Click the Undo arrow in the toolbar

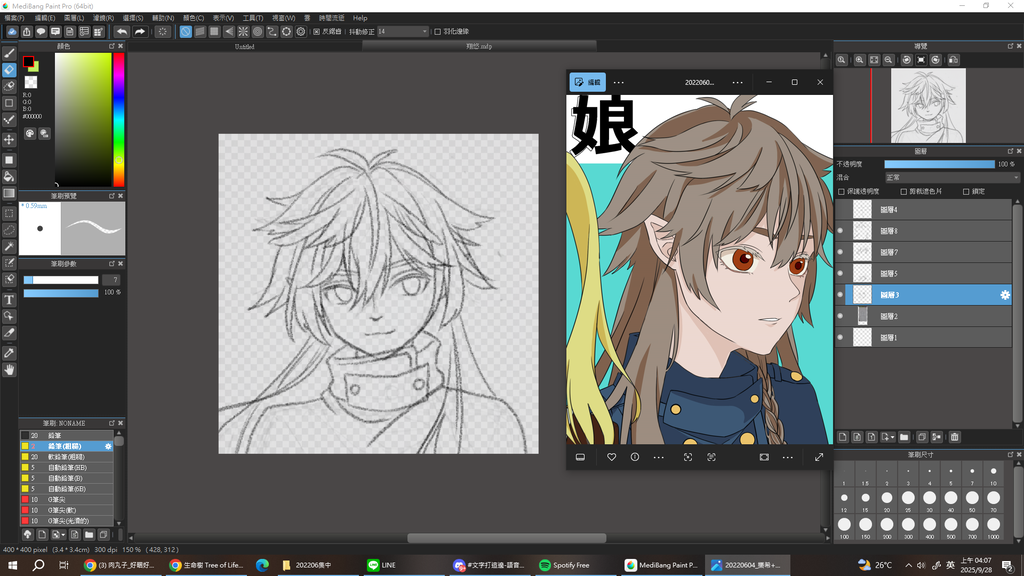121,32
